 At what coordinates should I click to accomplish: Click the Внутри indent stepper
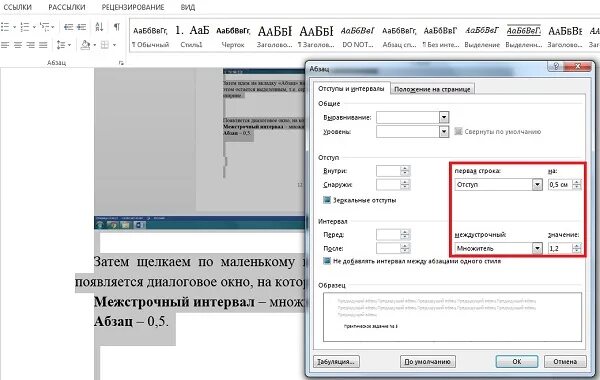pos(405,171)
